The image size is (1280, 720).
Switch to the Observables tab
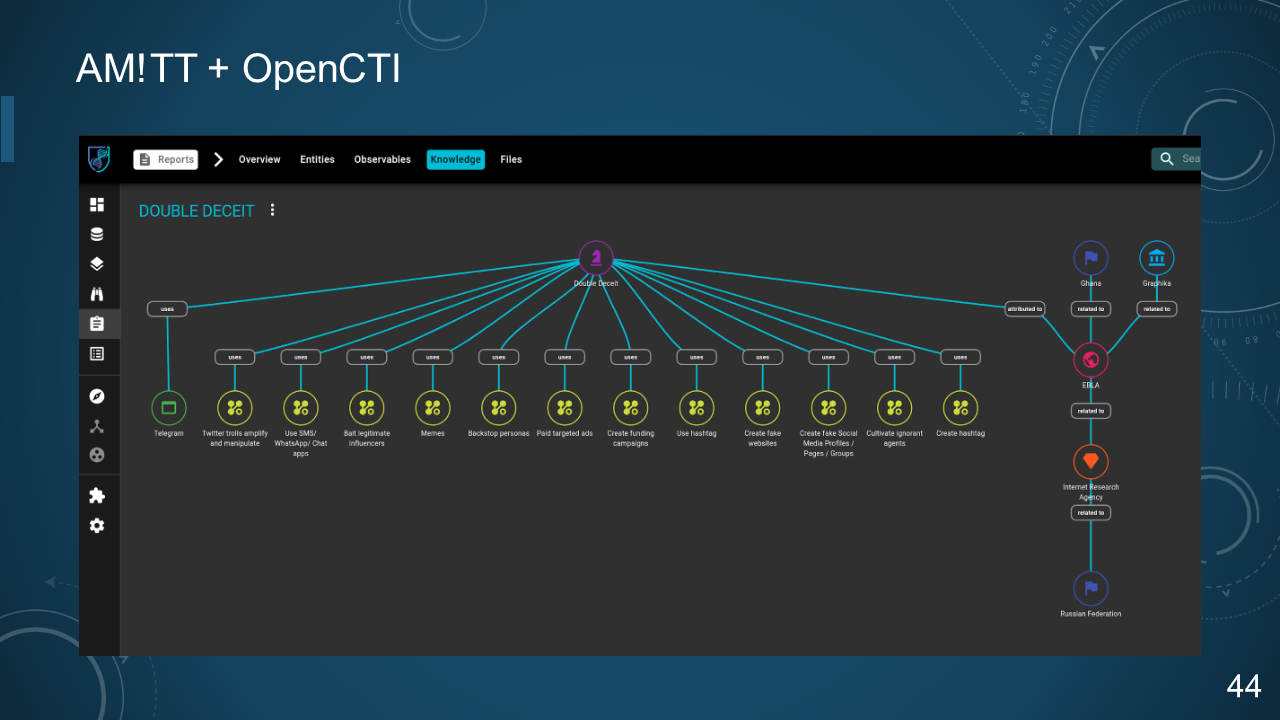click(382, 159)
